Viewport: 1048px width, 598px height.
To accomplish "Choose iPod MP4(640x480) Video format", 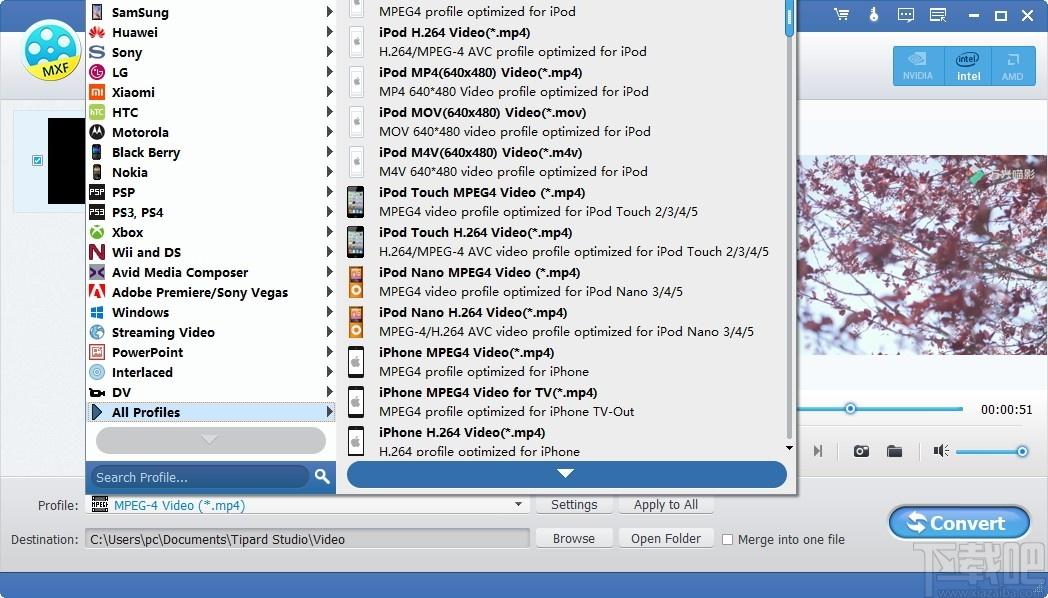I will coord(565,82).
